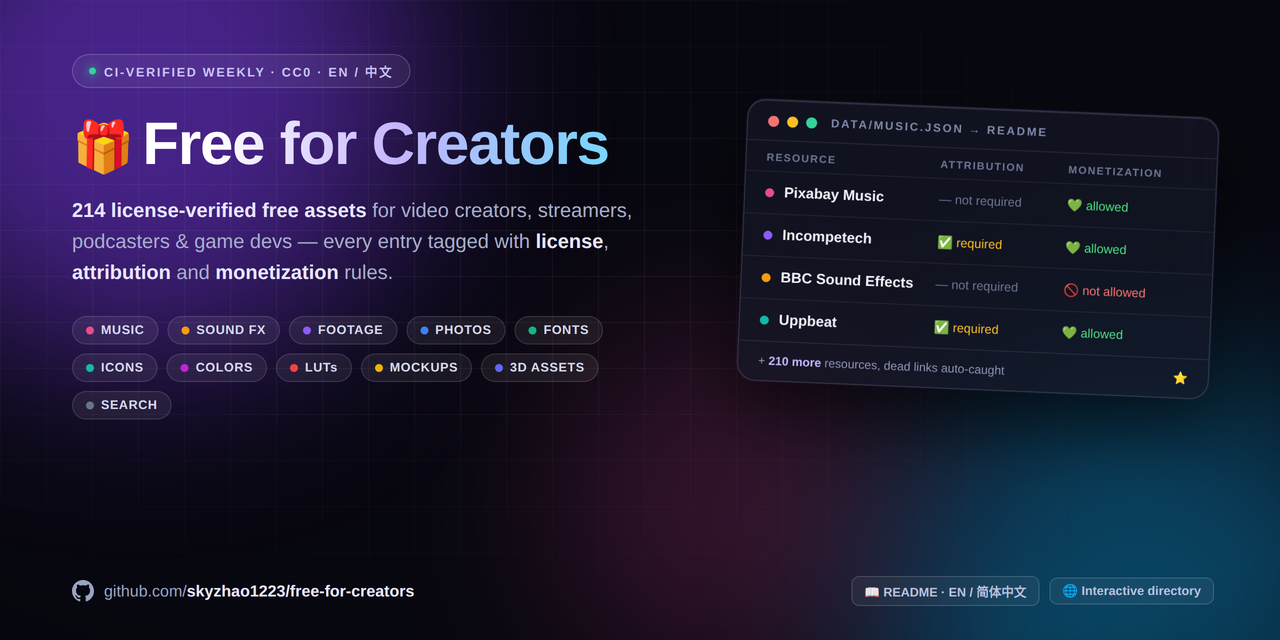Click the globe icon on Interactive directory
1280x640 pixels.
click(1070, 591)
